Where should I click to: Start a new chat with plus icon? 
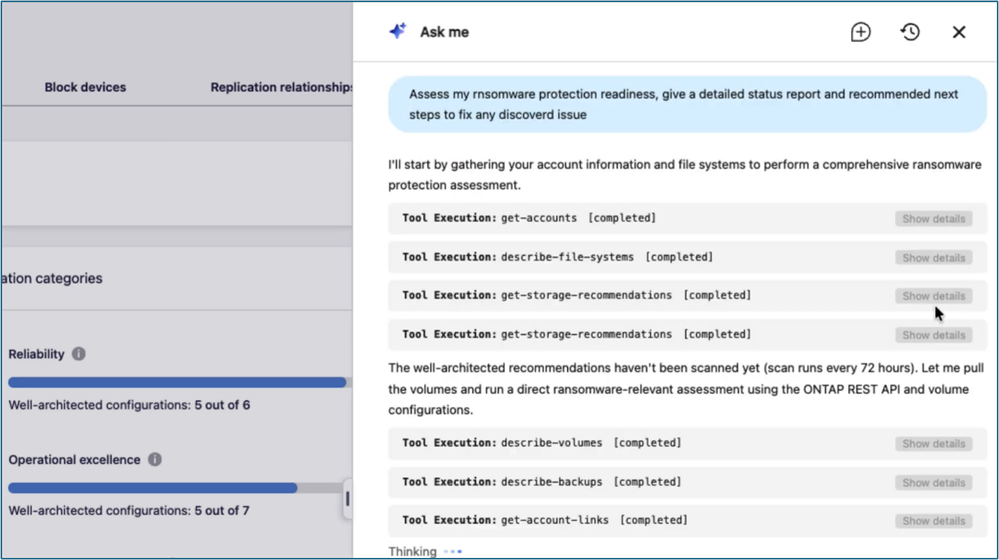[x=860, y=32]
